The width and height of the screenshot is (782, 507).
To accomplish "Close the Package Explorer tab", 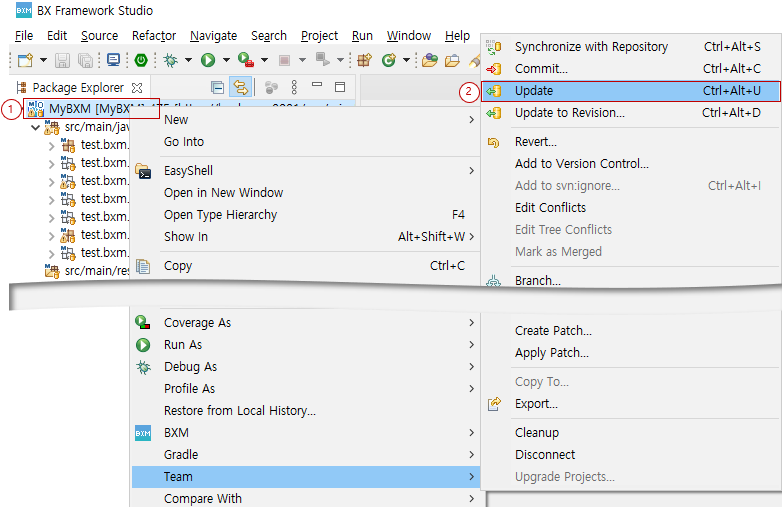I will click(137, 88).
